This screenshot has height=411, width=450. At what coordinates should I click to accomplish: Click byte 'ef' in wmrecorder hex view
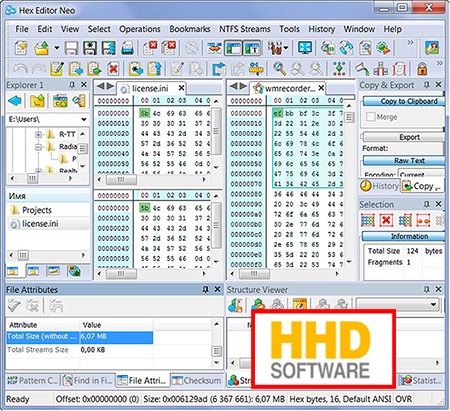coord(277,113)
